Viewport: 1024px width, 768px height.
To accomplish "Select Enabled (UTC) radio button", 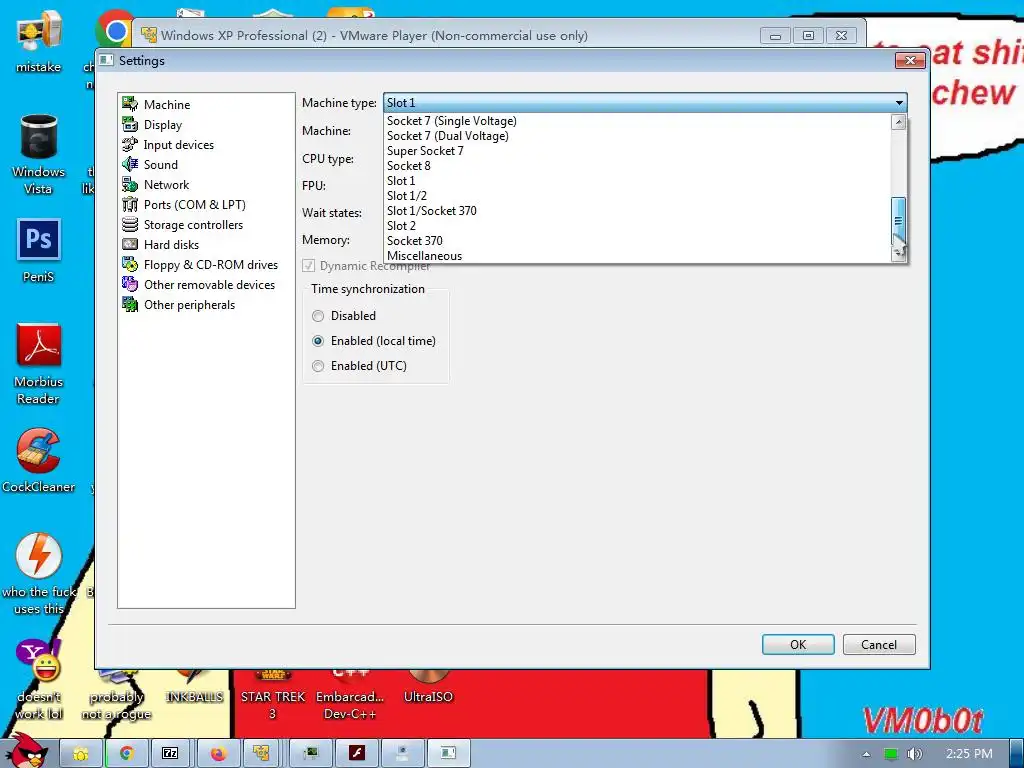I will click(x=318, y=366).
